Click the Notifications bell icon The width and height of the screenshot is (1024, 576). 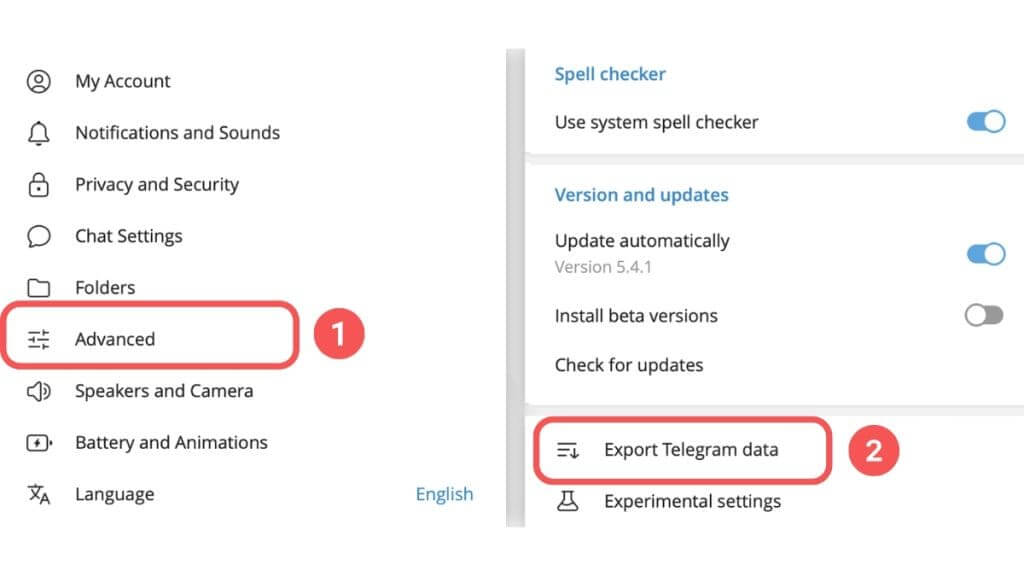pos(39,133)
